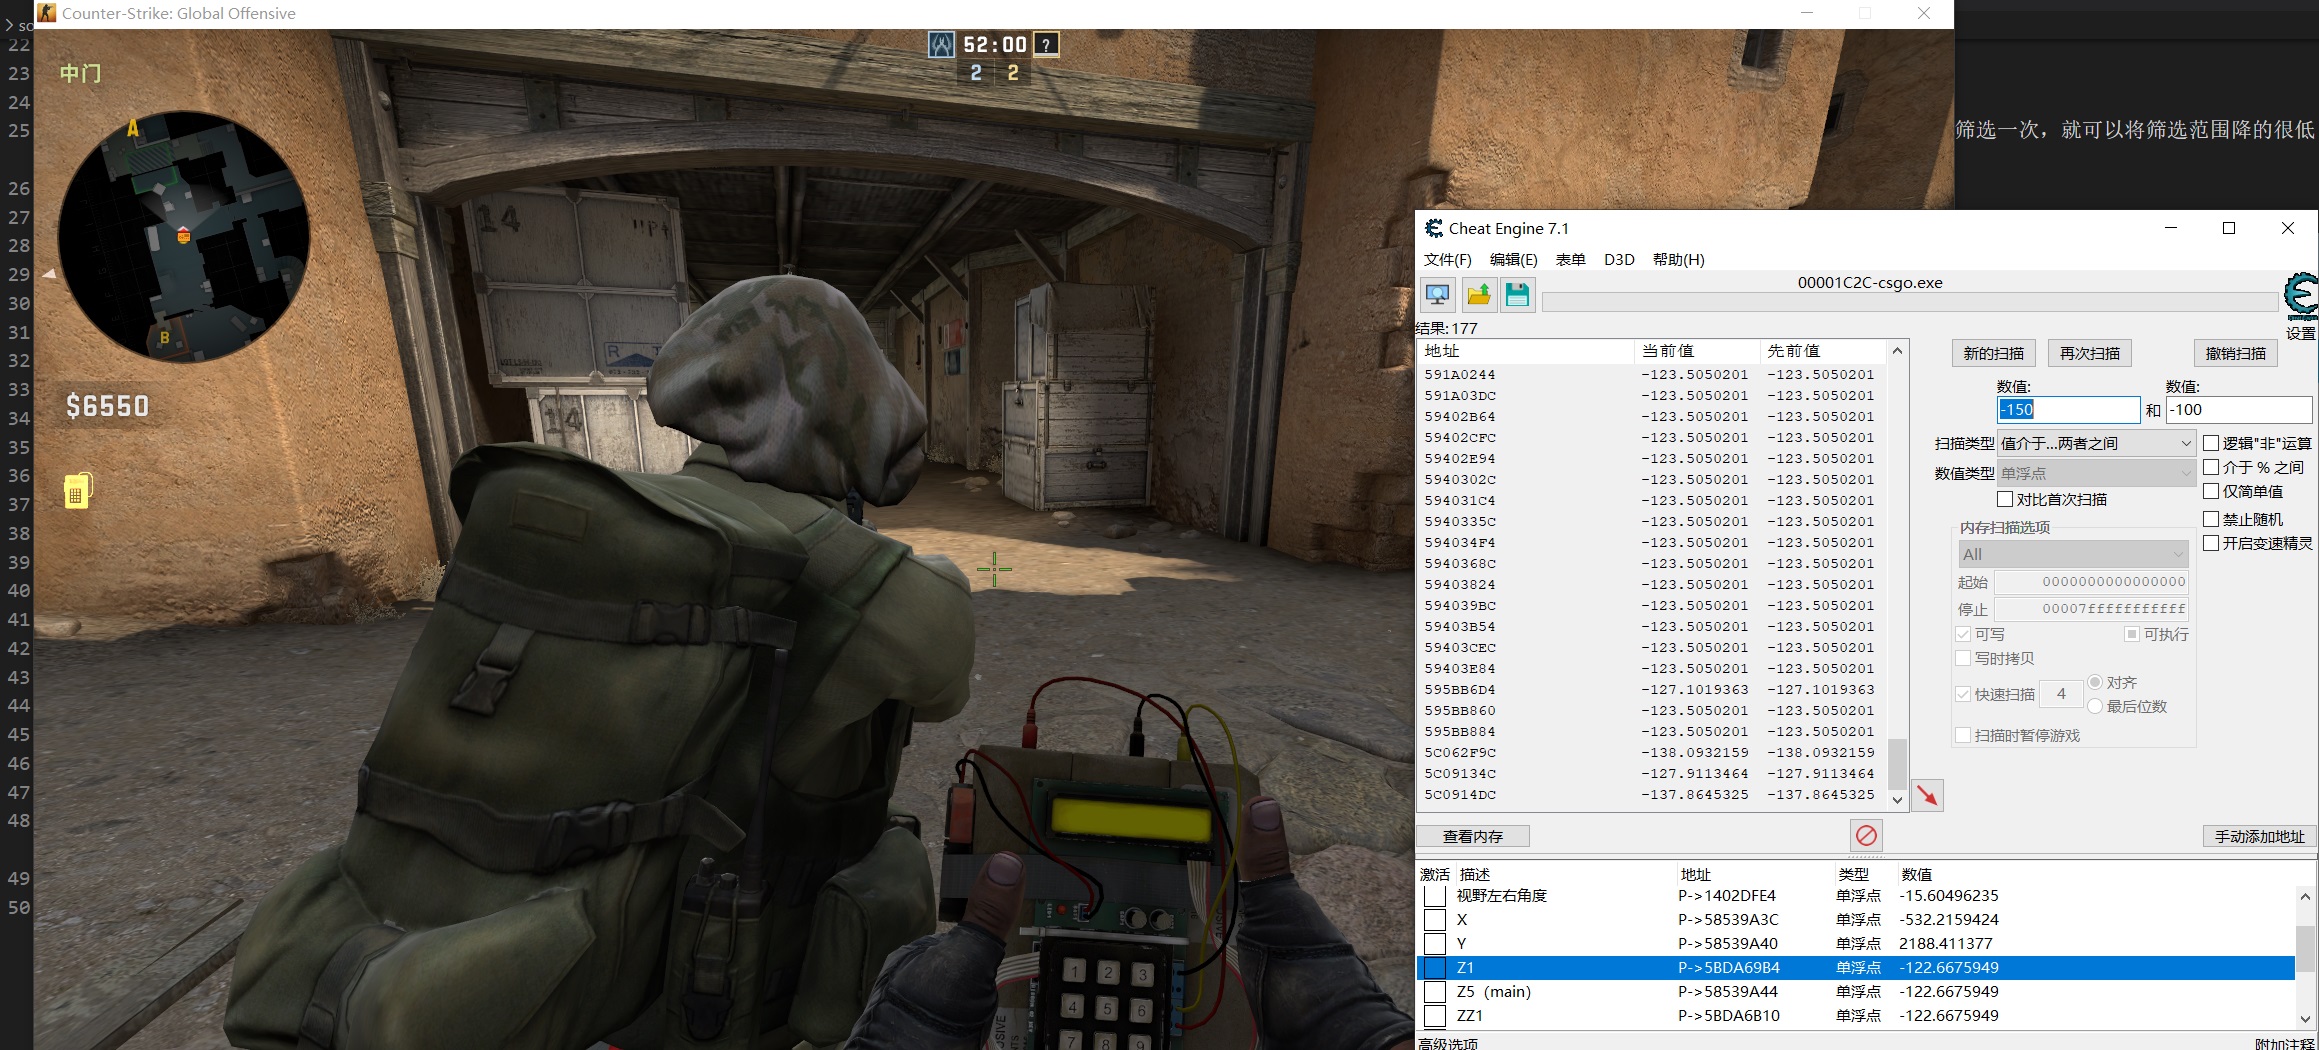Toggle the 写时拷贝 checkbox
Screen dimensions: 2319x1050
(1963, 658)
